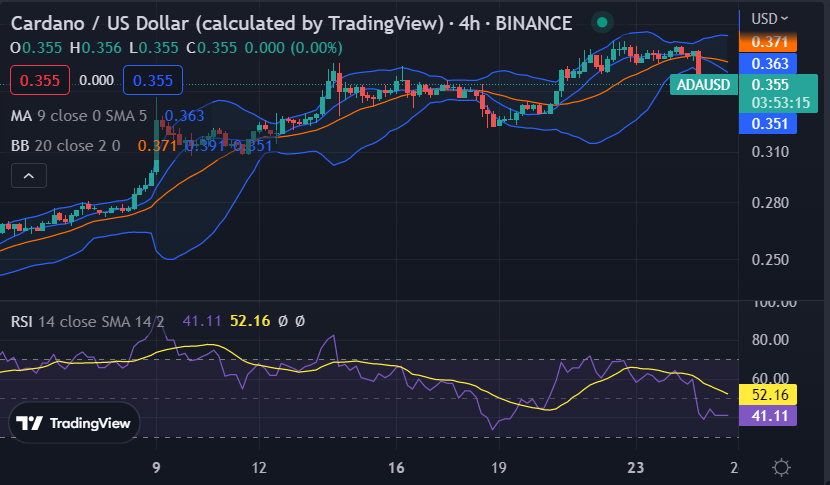Click the green market status dot
This screenshot has width=830, height=485.
pos(602,22)
